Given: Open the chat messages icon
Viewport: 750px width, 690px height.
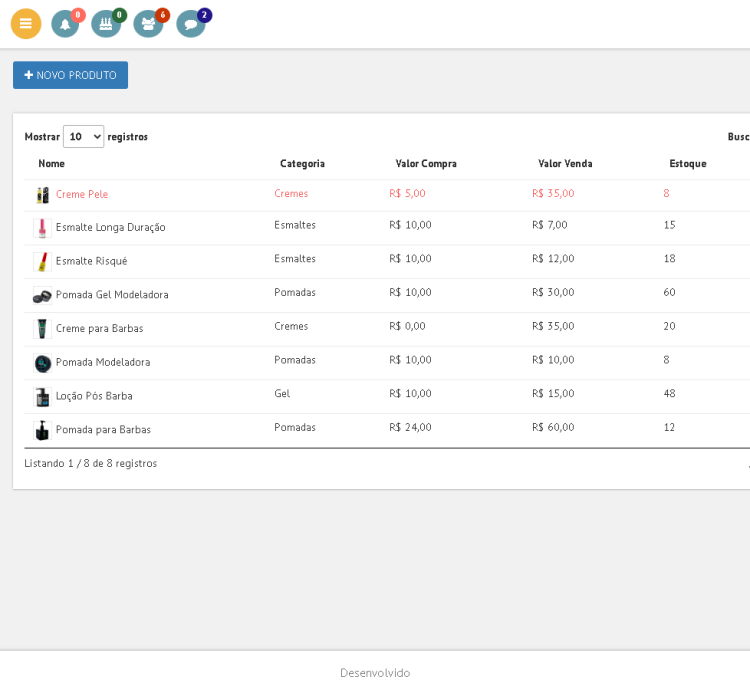Looking at the screenshot, I should pyautogui.click(x=190, y=24).
